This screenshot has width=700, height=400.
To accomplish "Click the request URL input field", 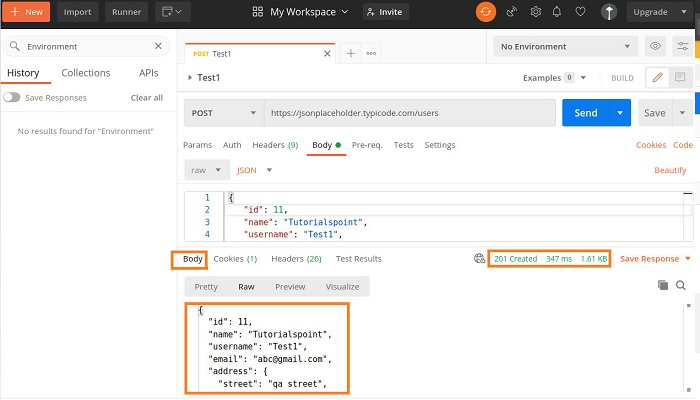I will pos(408,113).
